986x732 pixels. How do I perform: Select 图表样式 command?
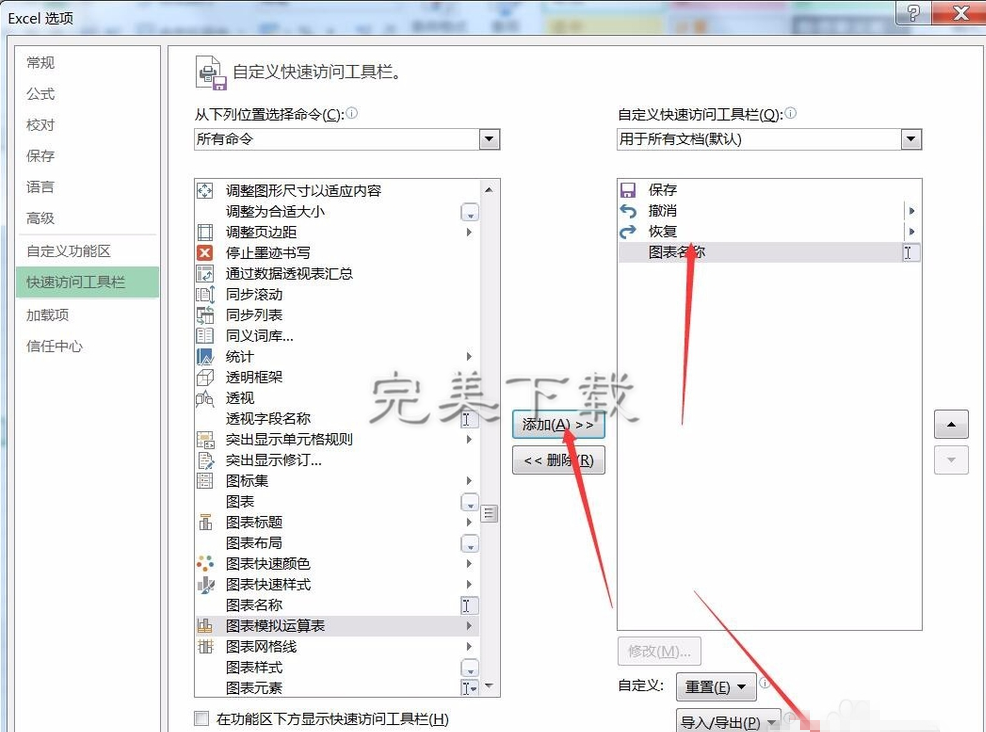click(x=338, y=667)
